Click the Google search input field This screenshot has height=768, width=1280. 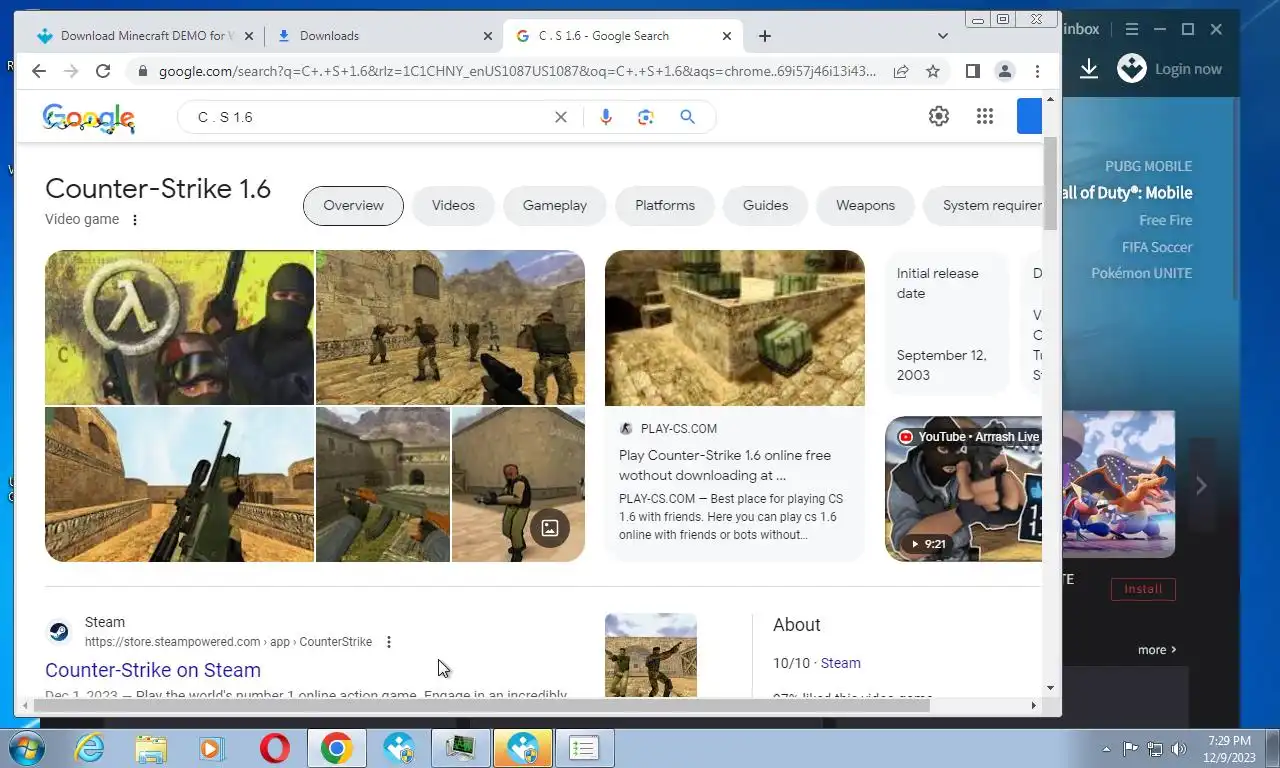click(x=370, y=117)
